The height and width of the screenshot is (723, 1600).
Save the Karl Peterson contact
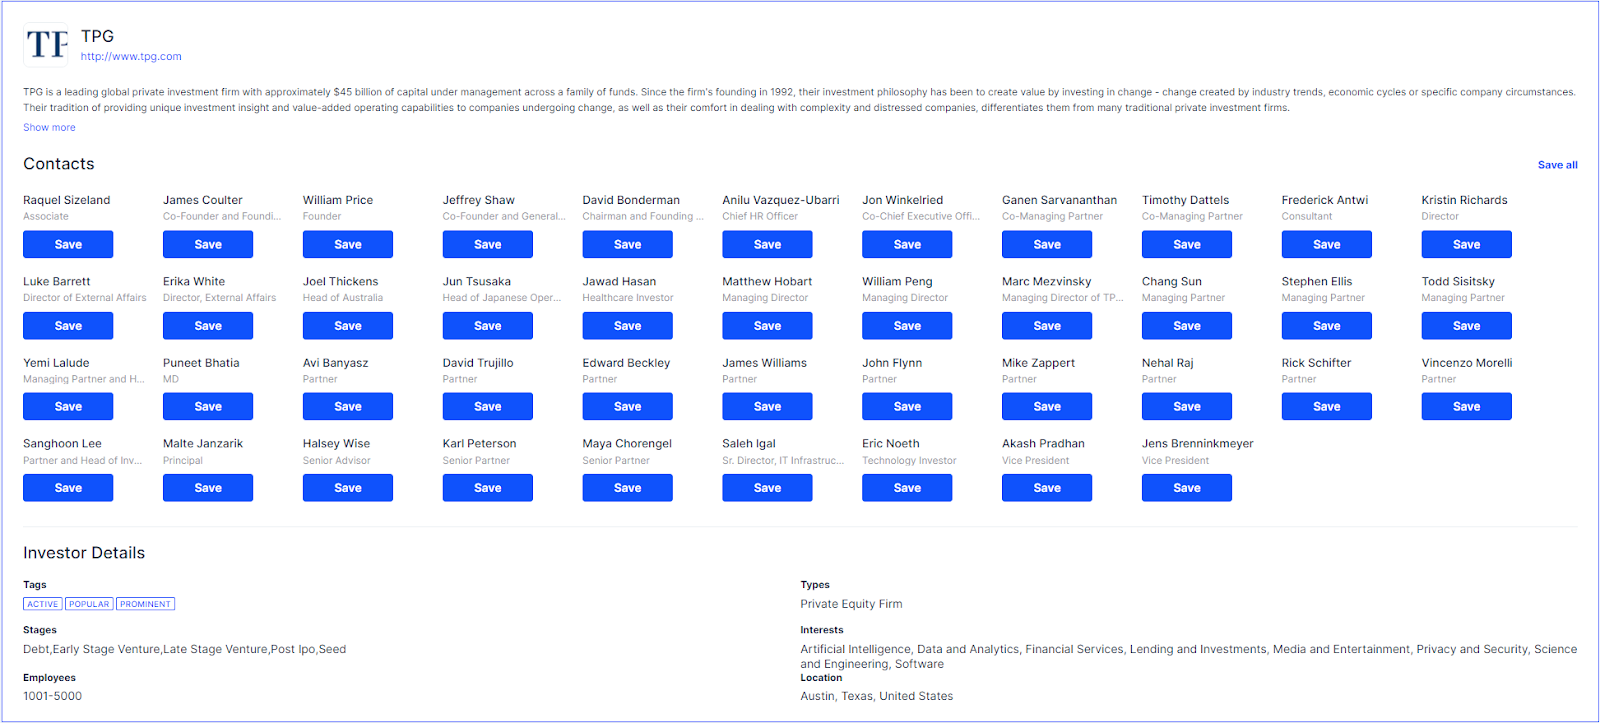tap(488, 488)
